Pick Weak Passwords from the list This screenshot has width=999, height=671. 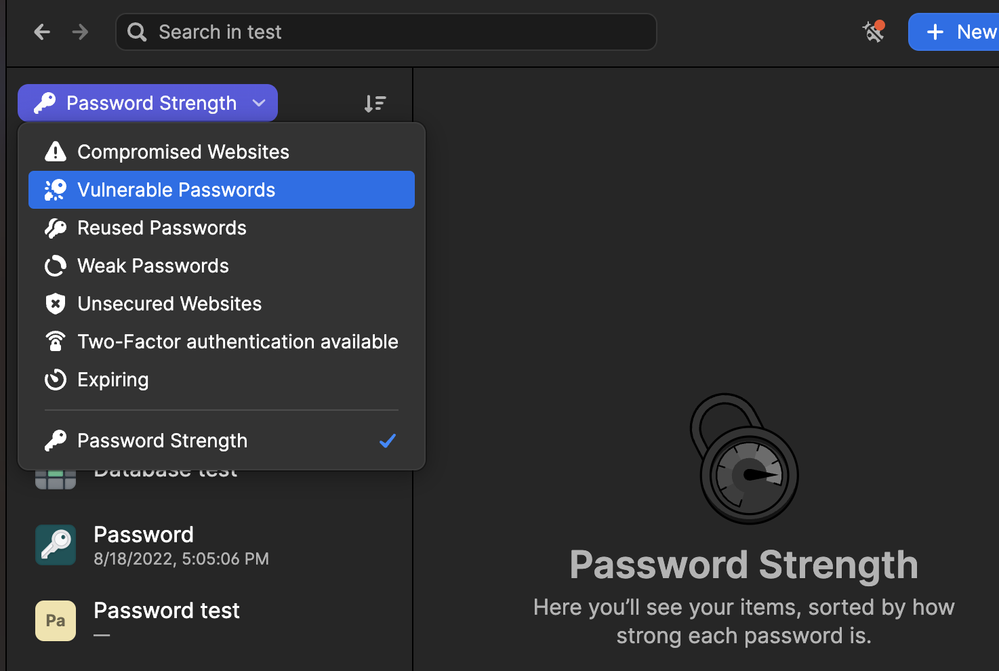[153, 266]
